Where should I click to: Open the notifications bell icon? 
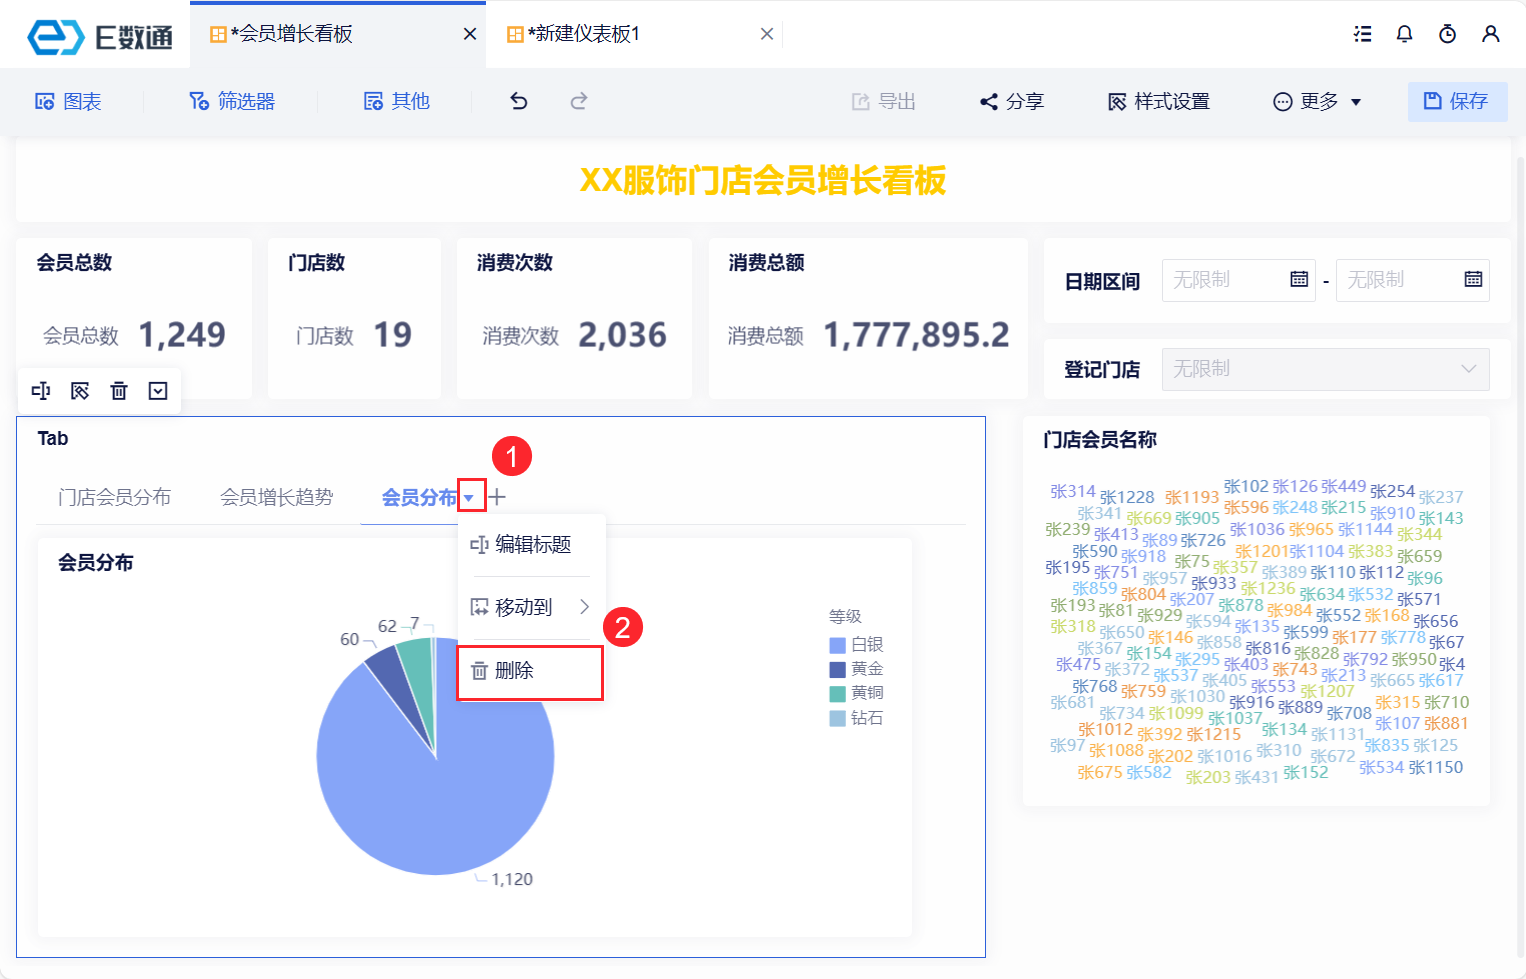tap(1404, 34)
